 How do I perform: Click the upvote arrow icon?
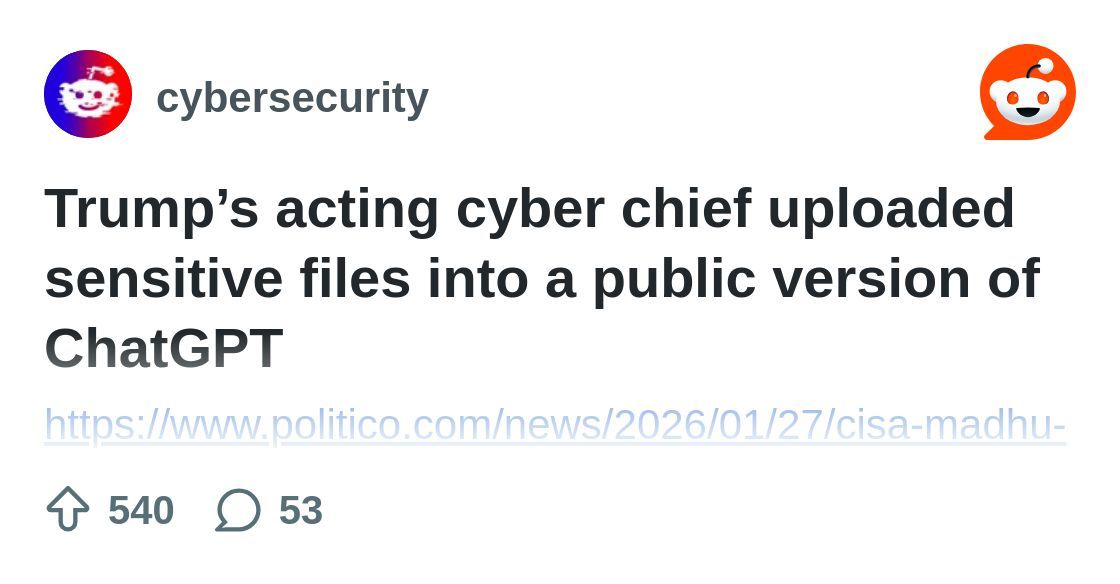[68, 510]
